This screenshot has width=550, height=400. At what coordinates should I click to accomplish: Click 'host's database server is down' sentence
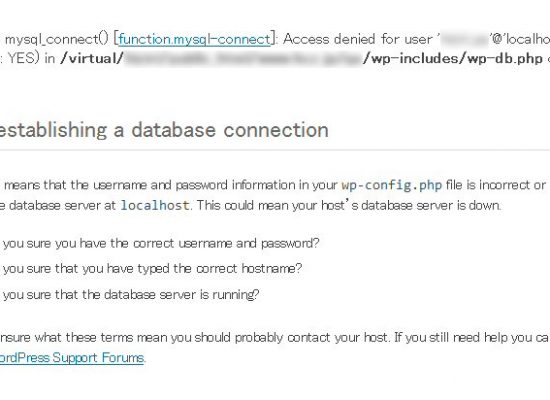point(411,205)
